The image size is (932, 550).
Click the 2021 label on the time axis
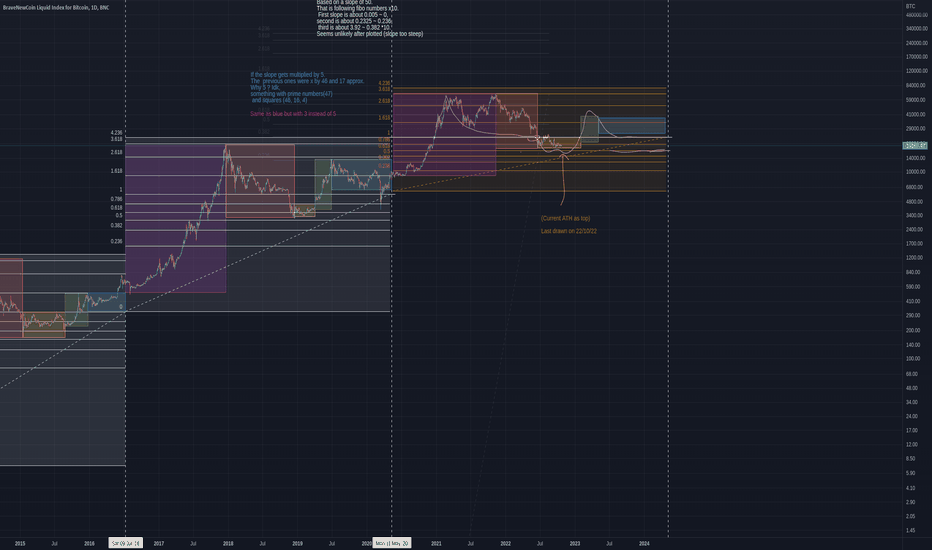click(x=436, y=543)
